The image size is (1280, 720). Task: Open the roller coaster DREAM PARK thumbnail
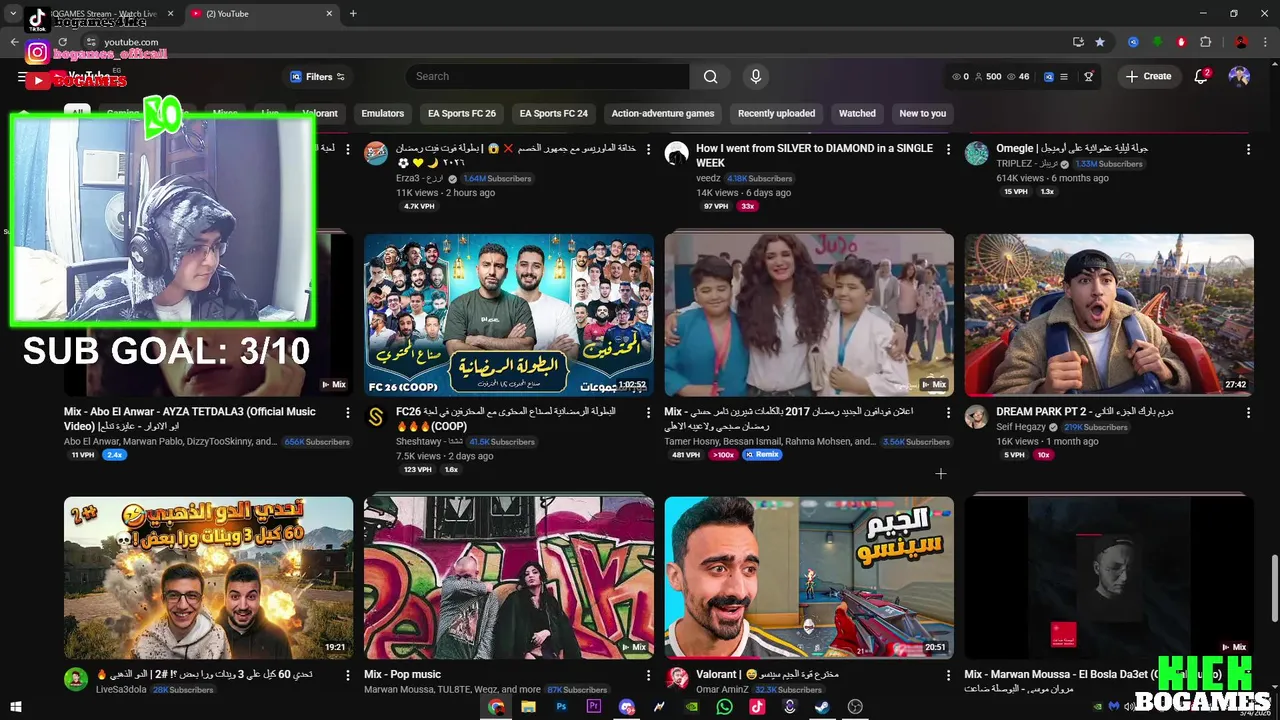[1109, 315]
